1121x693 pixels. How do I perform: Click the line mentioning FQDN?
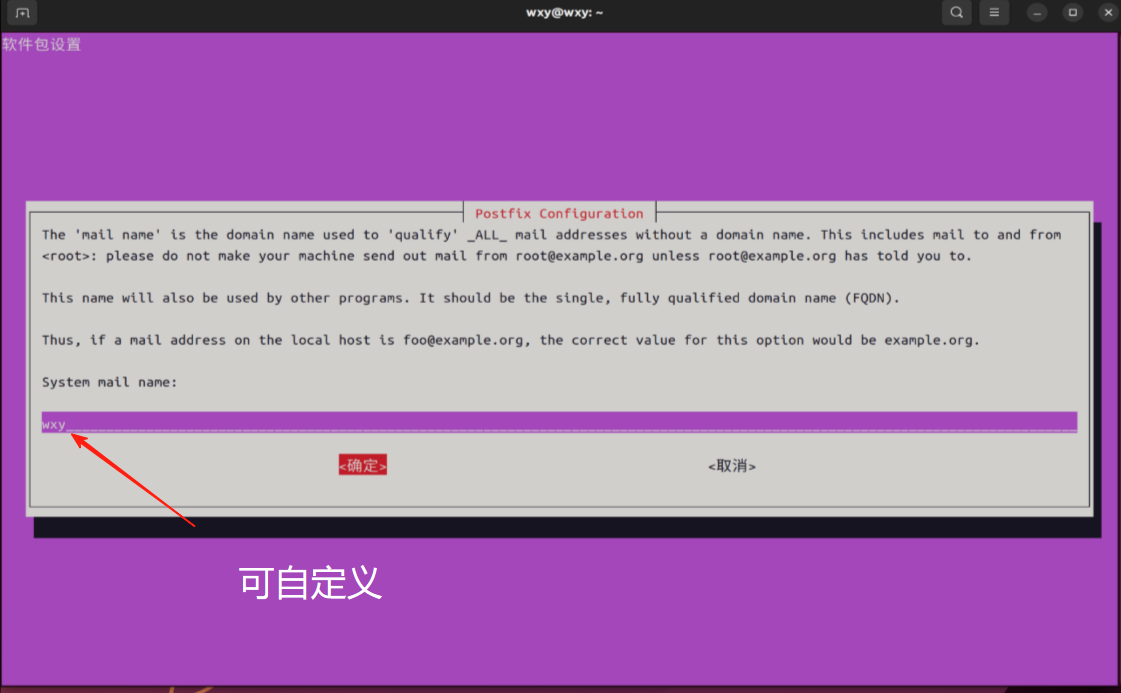pos(470,298)
